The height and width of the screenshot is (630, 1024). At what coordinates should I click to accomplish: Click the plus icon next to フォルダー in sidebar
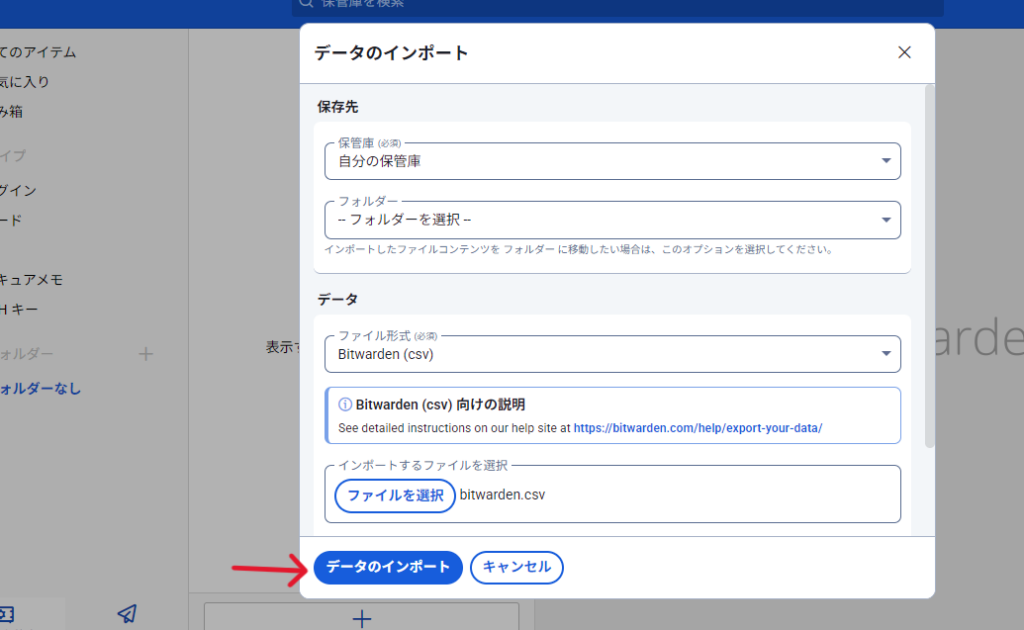[x=146, y=354]
